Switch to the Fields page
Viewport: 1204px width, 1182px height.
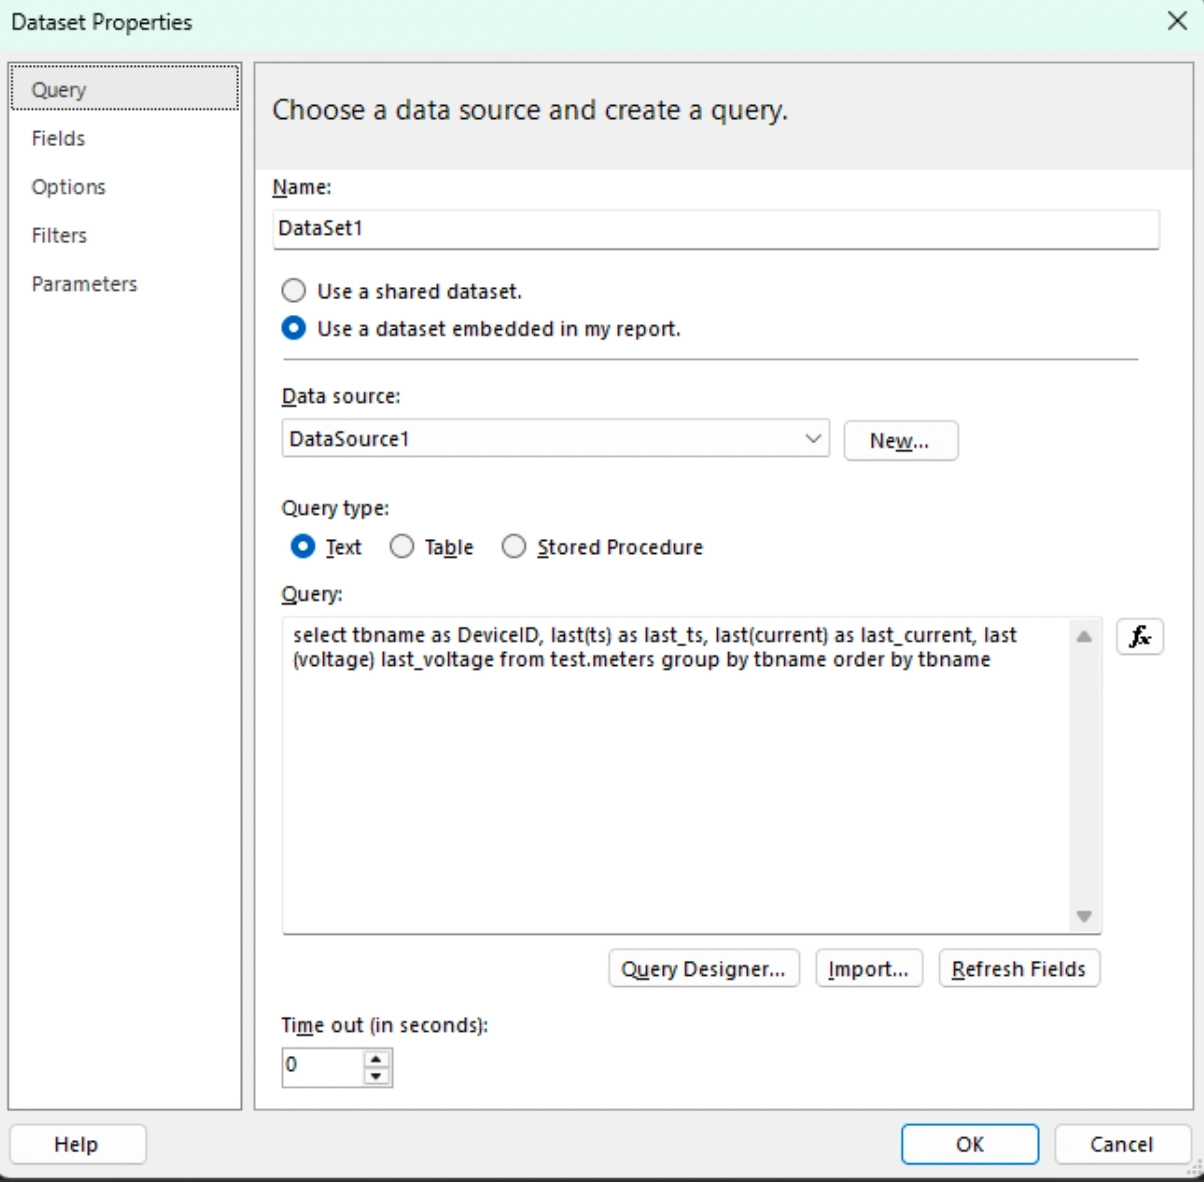point(58,138)
